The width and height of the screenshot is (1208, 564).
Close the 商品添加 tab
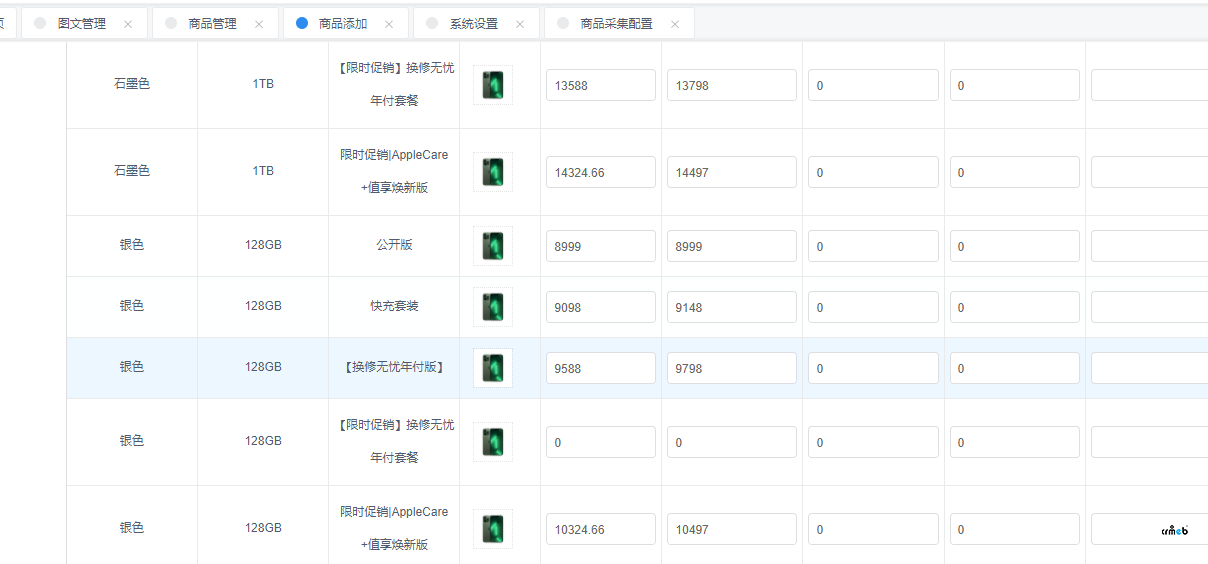coord(389,24)
